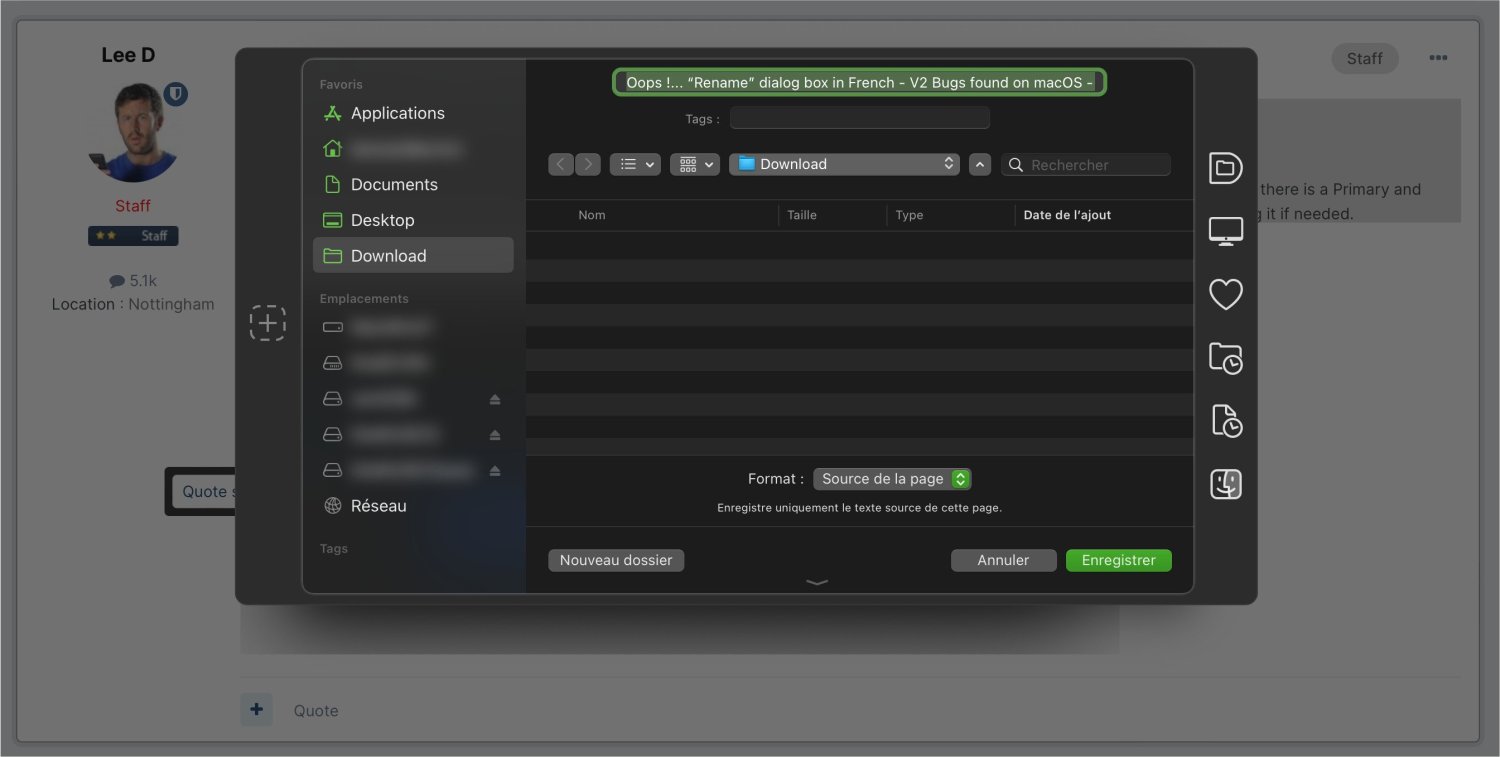The image size is (1500, 757).
Task: Collapse the dialog with the chevron-up button
Action: pyautogui.click(x=980, y=164)
